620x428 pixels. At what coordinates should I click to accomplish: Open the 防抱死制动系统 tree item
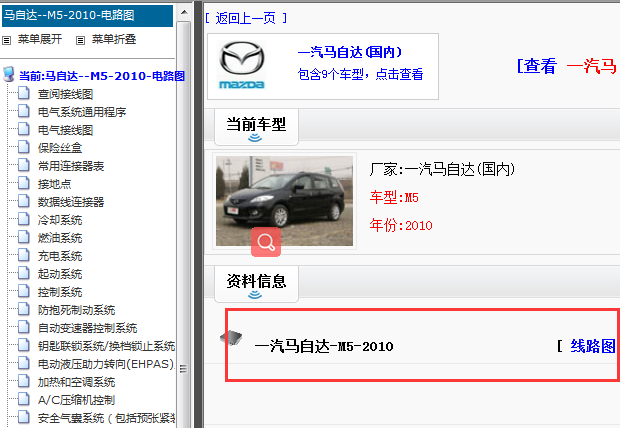click(76, 310)
